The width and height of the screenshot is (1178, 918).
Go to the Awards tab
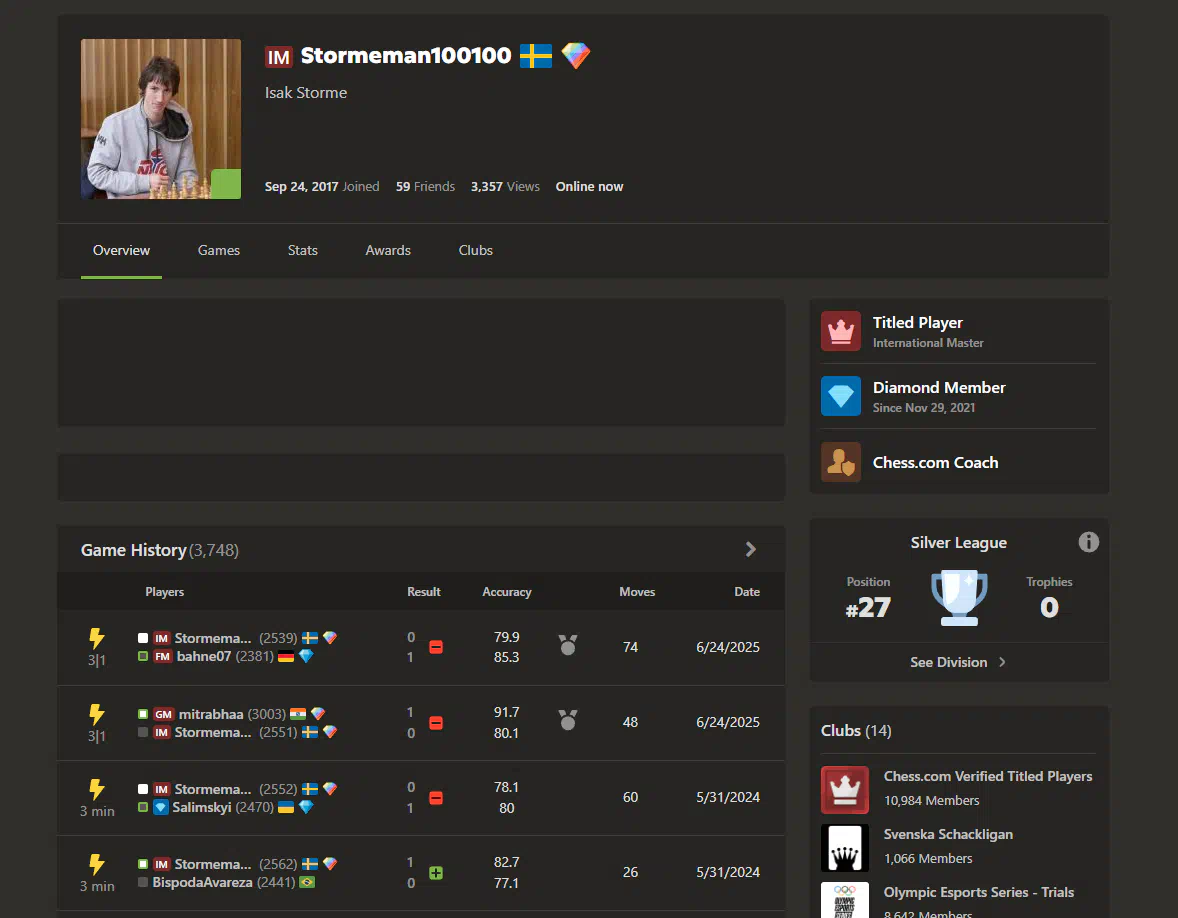click(x=388, y=250)
